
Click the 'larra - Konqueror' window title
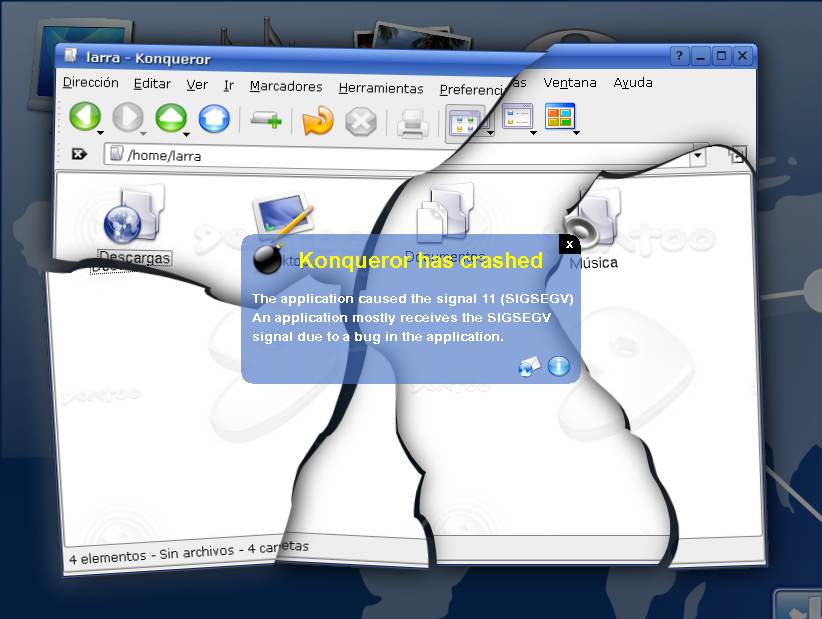(148, 58)
